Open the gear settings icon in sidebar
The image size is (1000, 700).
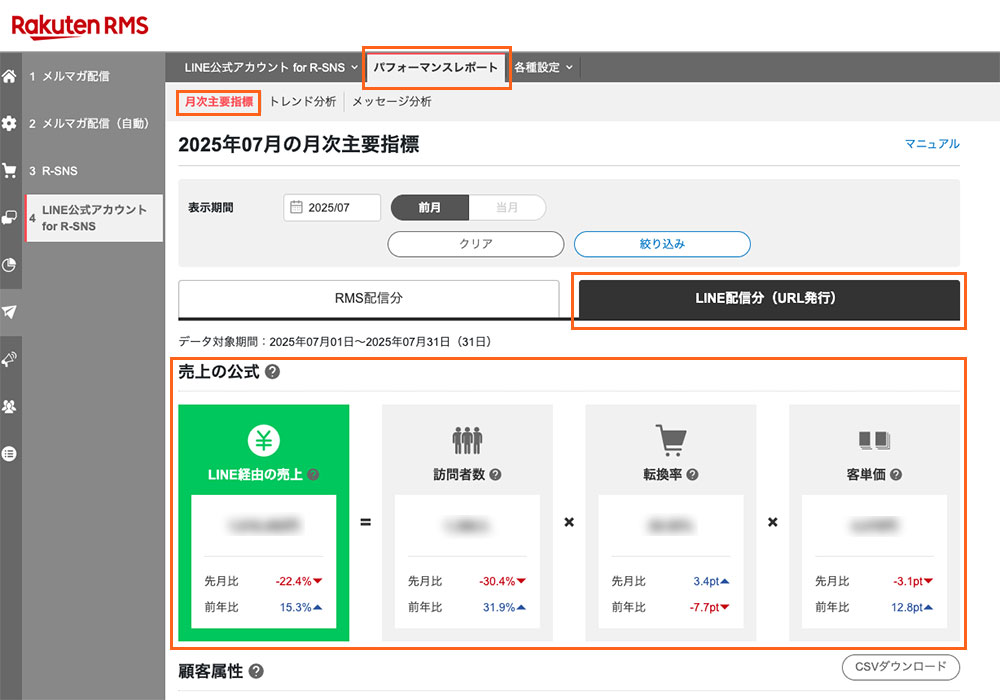[x=9, y=123]
